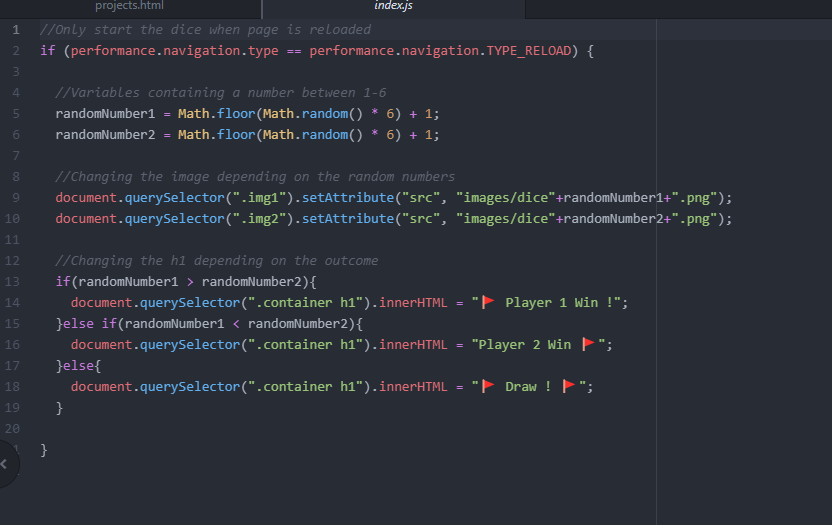Click 'TYPE_RELOAD' in line 2
Viewport: 832px width, 525px height.
click(528, 51)
